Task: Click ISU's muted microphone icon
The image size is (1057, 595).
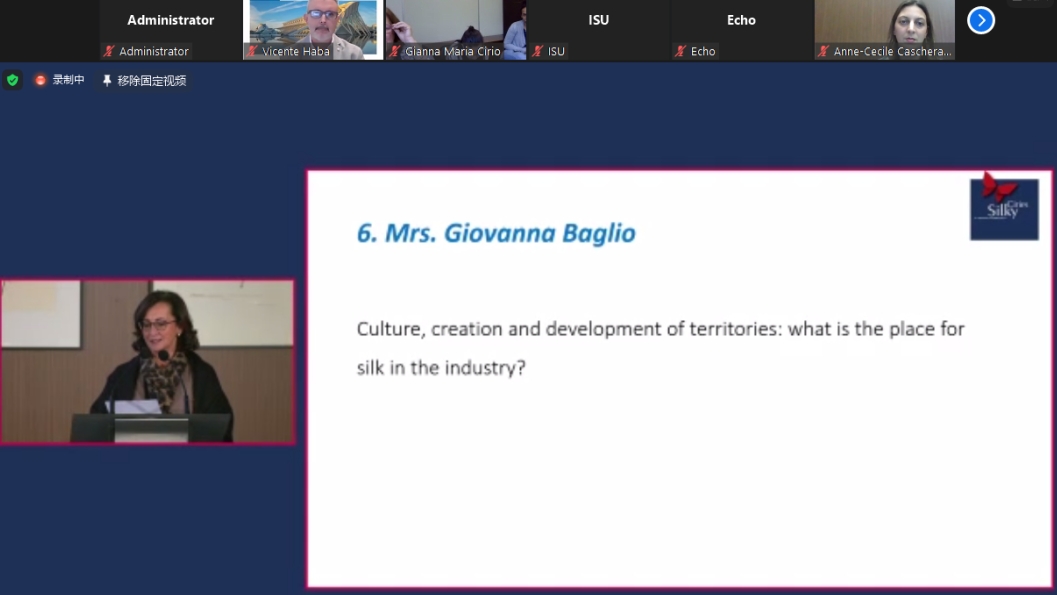Action: click(538, 51)
